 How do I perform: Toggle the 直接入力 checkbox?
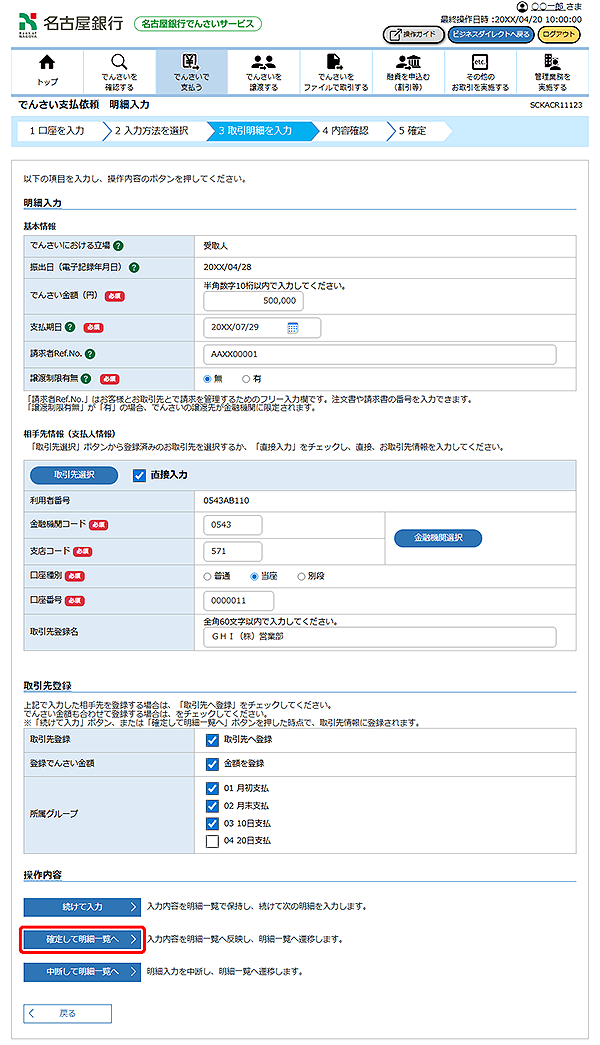coord(139,476)
